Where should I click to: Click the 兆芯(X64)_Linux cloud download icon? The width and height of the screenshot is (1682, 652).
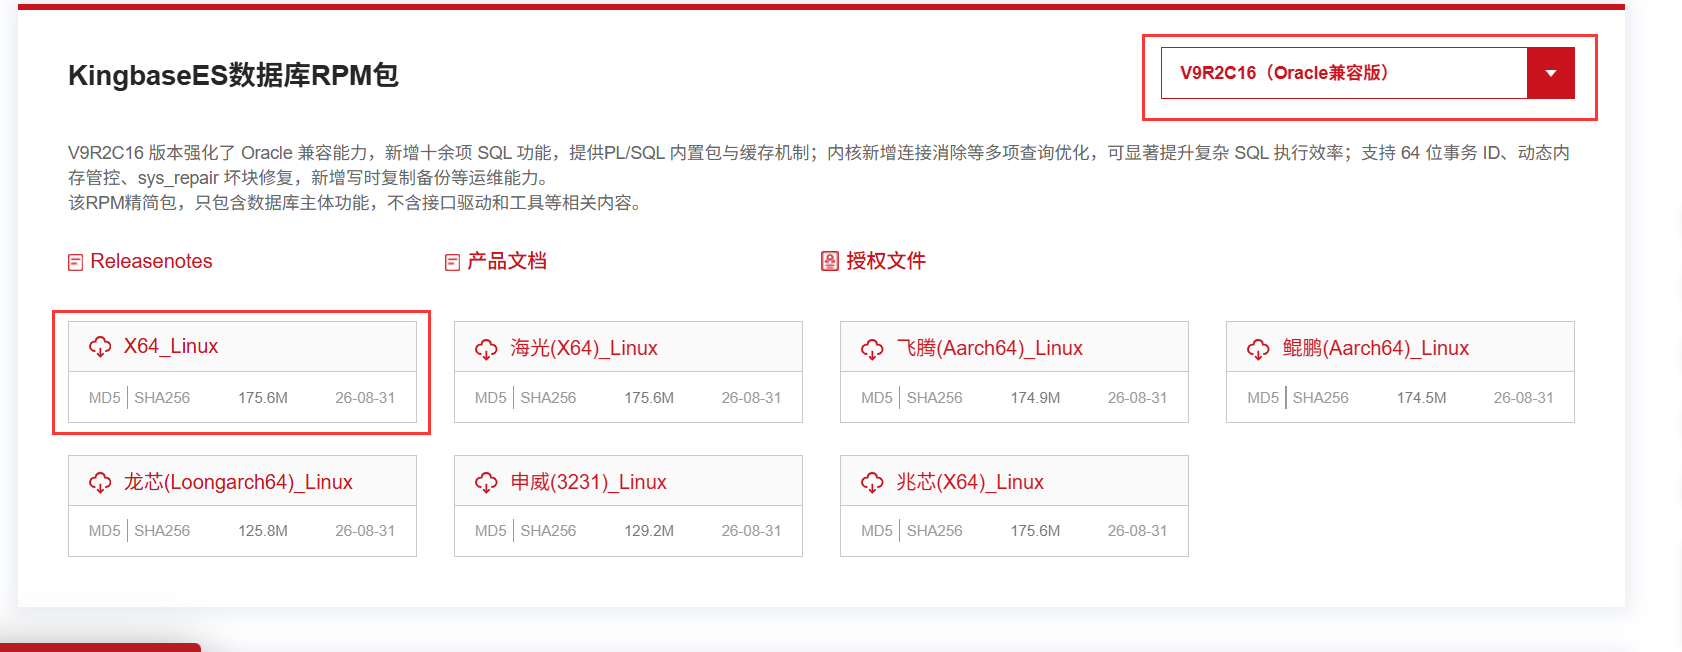click(x=872, y=483)
